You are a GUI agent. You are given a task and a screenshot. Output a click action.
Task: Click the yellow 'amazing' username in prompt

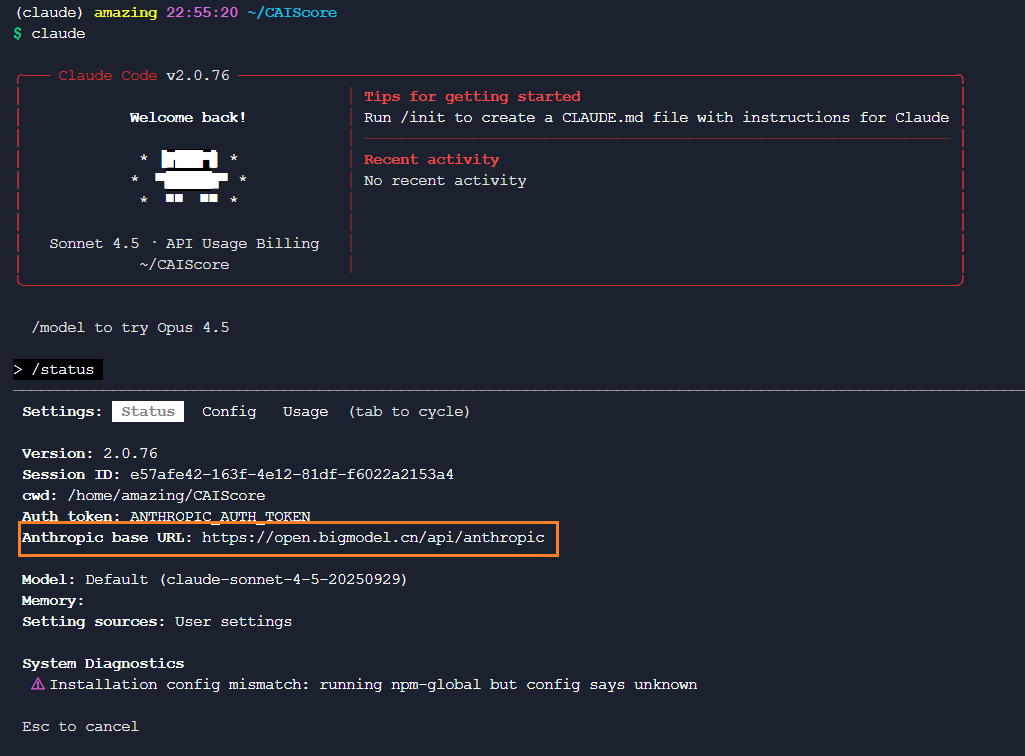pos(126,12)
